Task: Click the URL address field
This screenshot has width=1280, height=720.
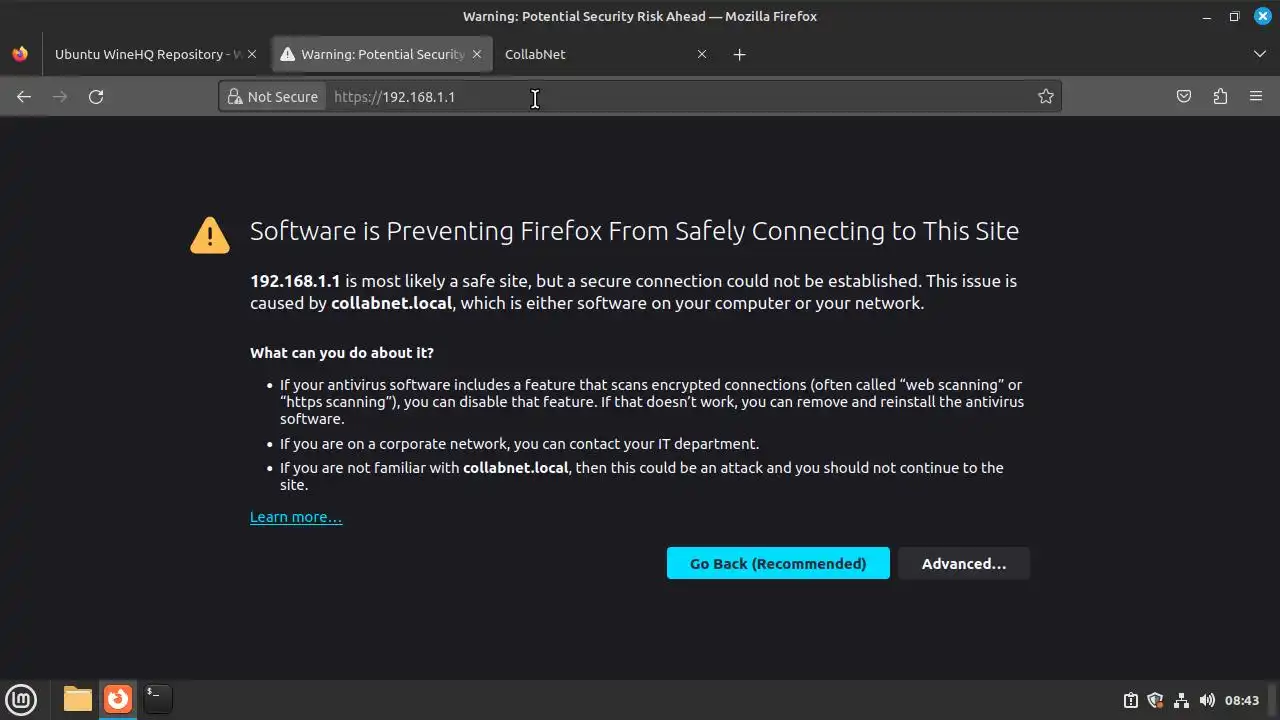Action: pyautogui.click(x=680, y=97)
